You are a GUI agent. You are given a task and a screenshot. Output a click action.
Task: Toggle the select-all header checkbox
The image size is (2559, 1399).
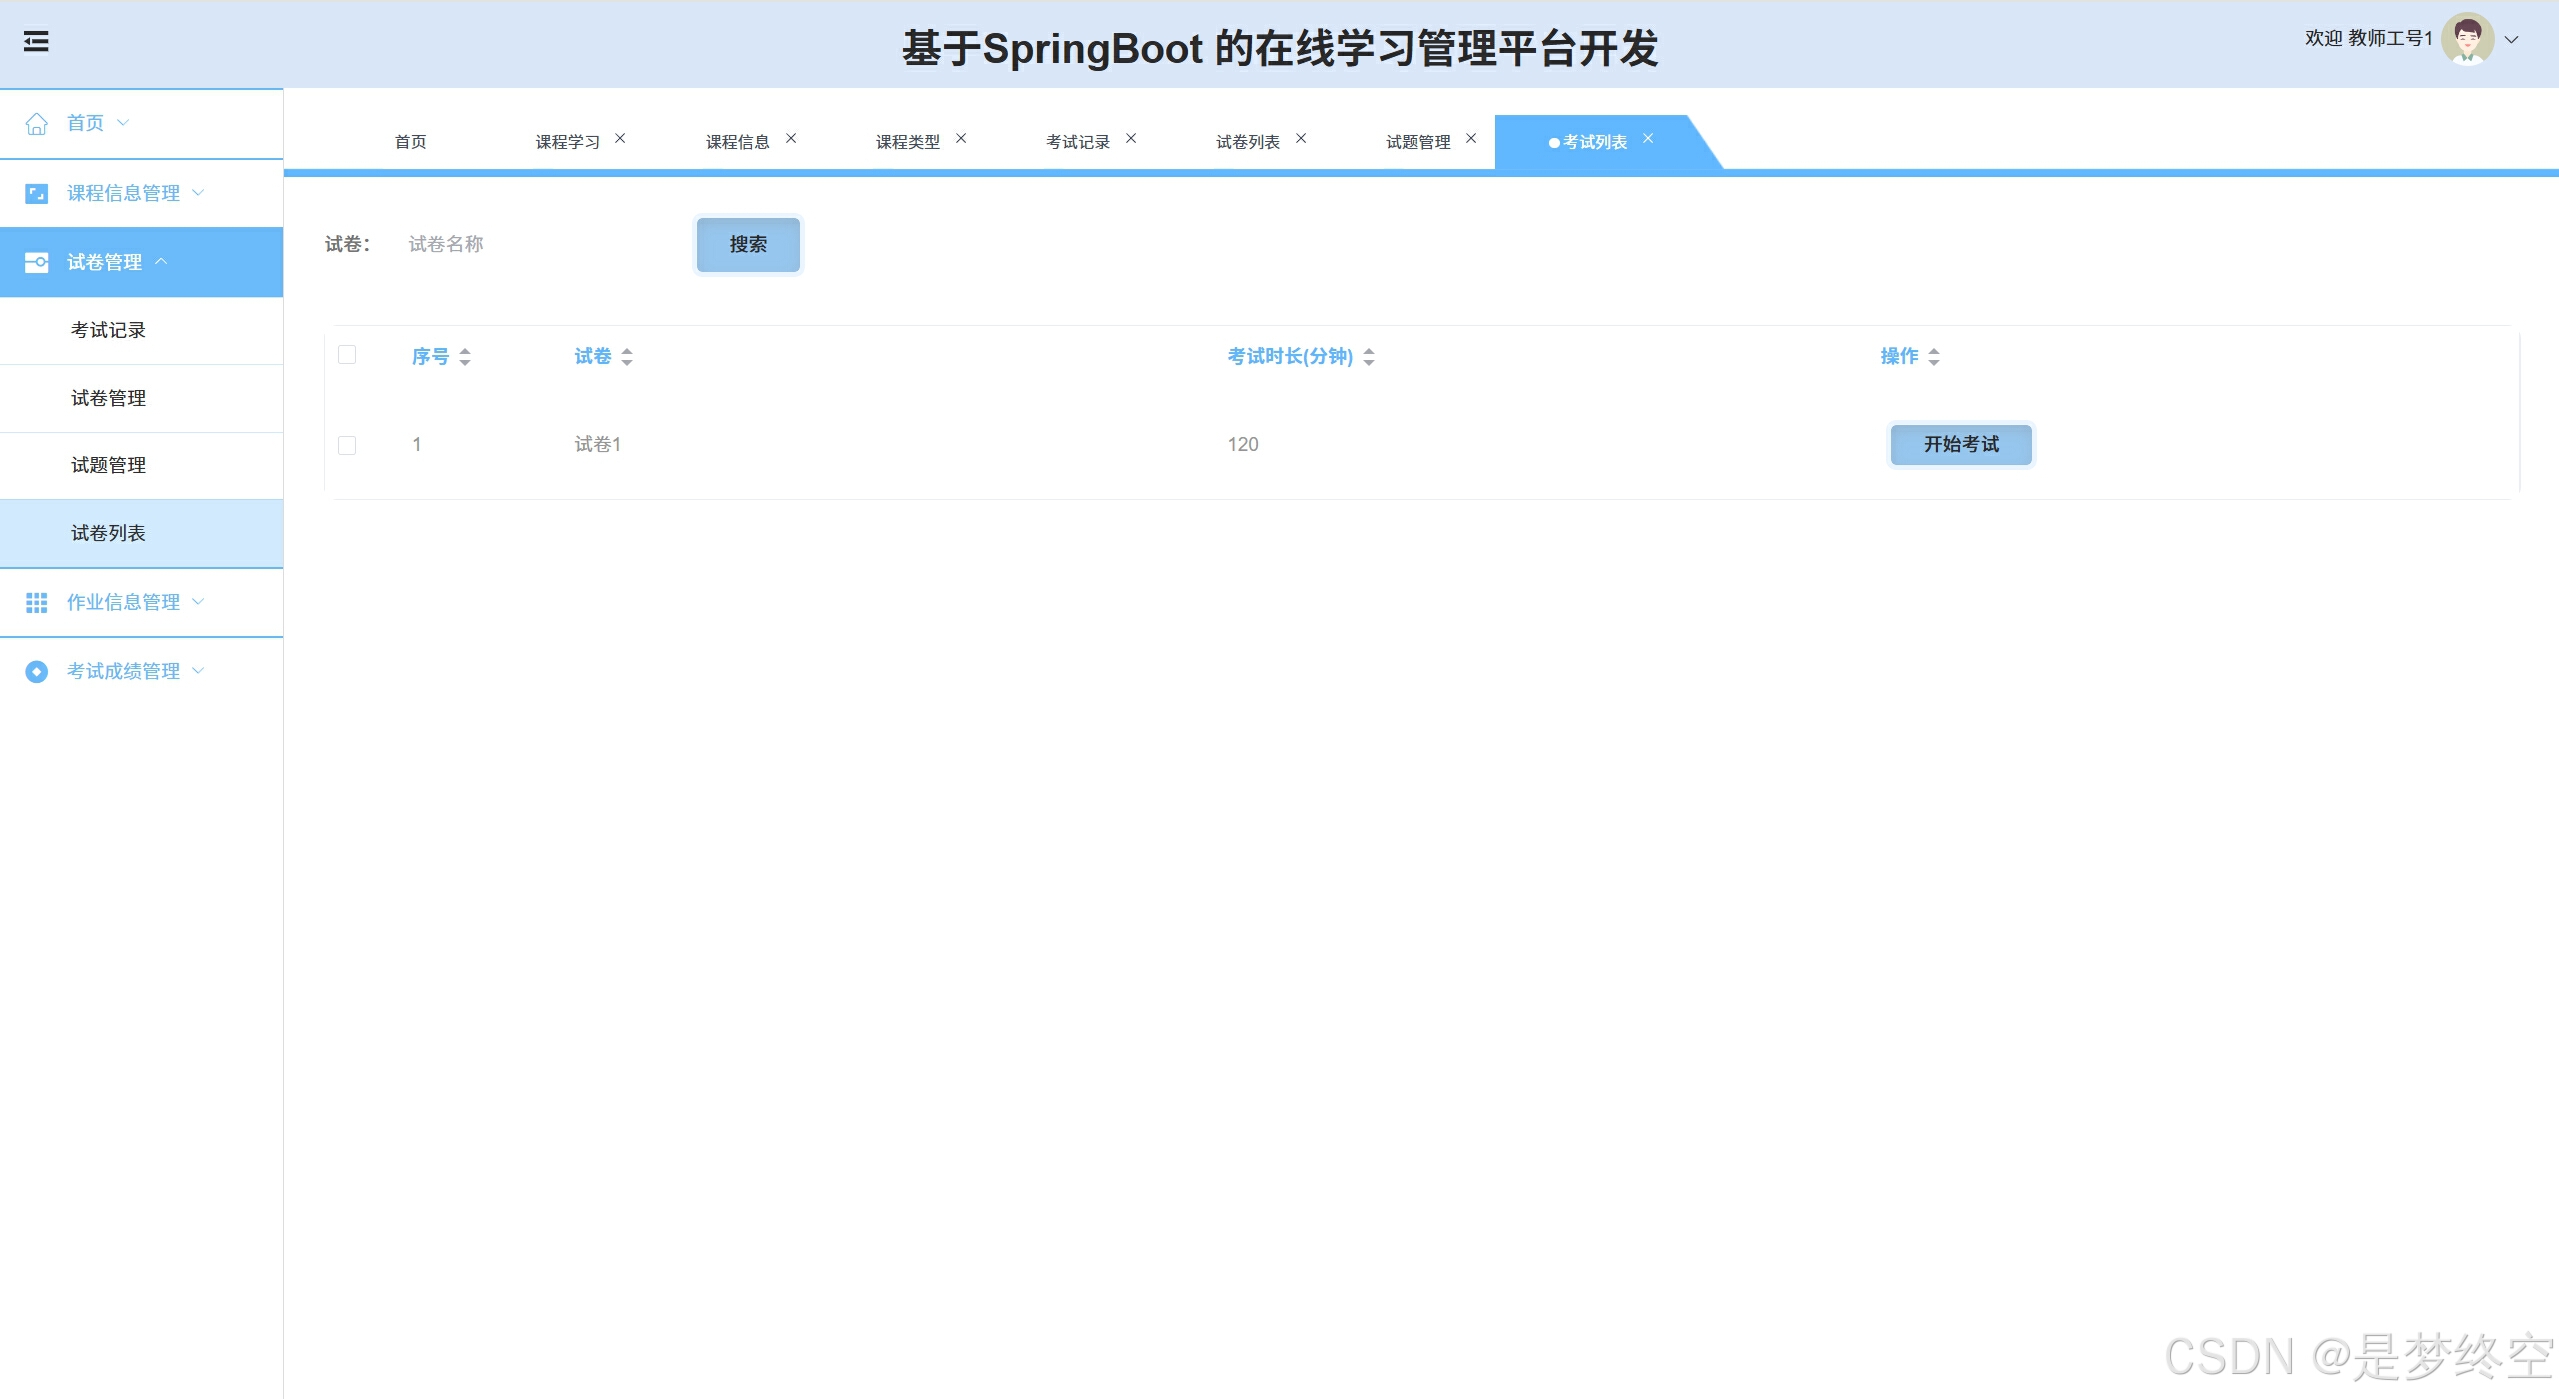pyautogui.click(x=347, y=355)
